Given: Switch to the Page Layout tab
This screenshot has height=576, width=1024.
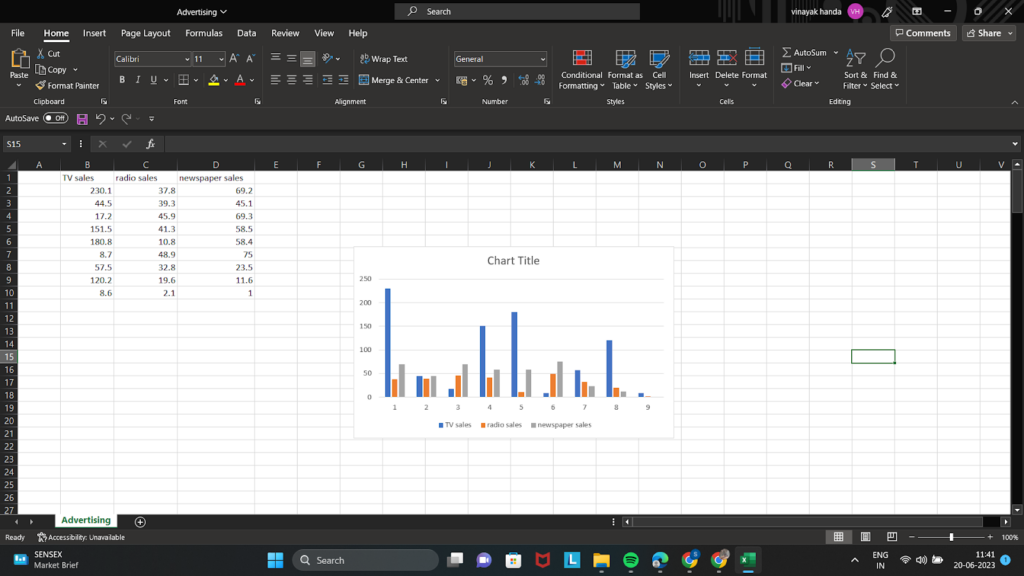Looking at the screenshot, I should click(145, 33).
